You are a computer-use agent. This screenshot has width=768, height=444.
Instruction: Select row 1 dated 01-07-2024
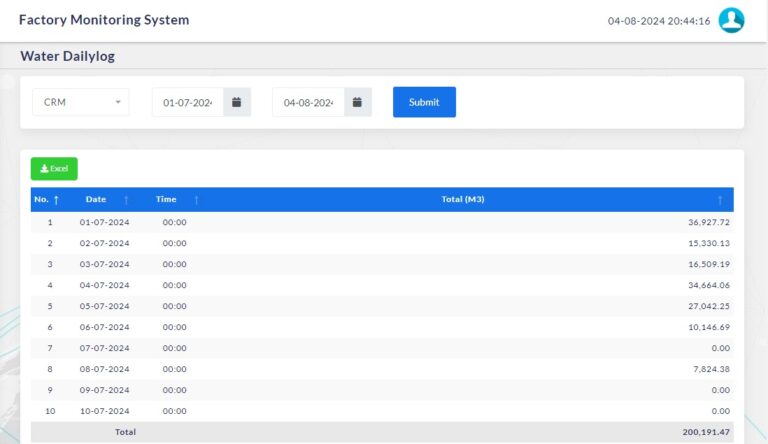104,222
